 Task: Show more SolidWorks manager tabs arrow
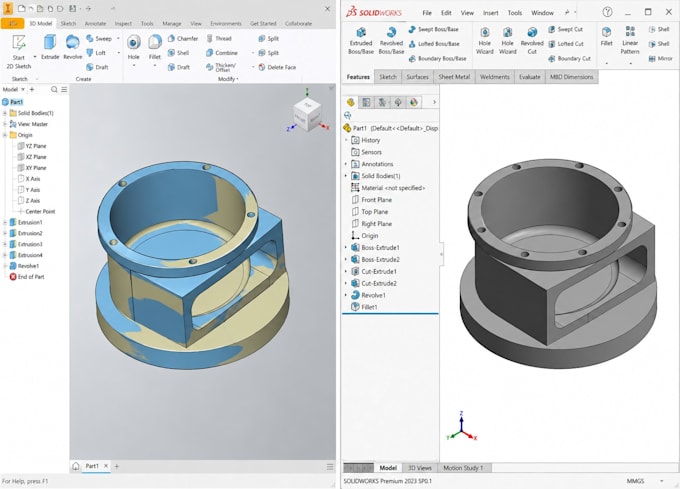[434, 102]
